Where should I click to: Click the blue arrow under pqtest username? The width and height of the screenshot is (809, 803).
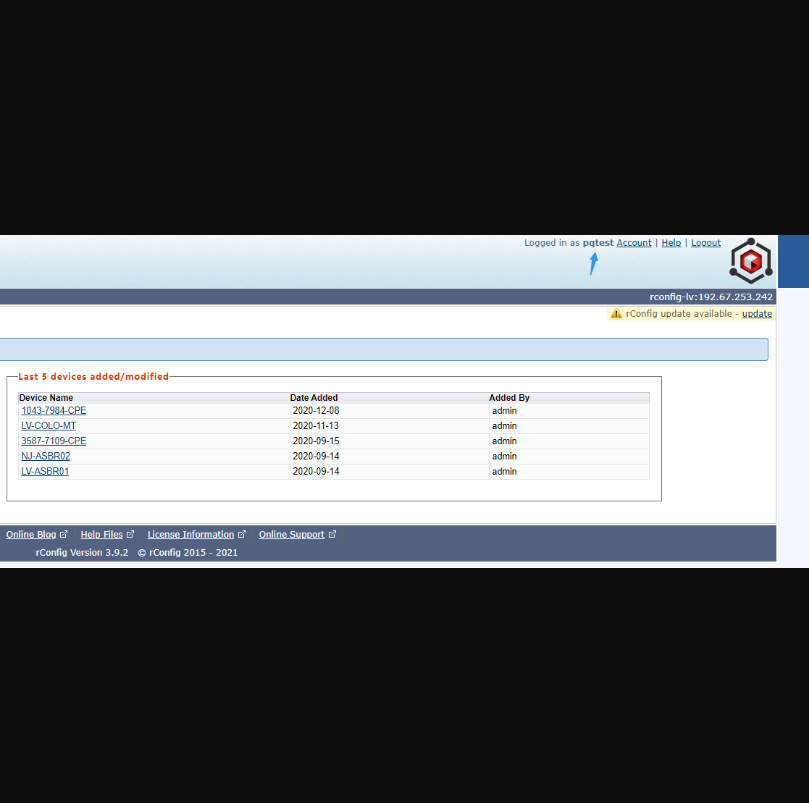point(594,263)
